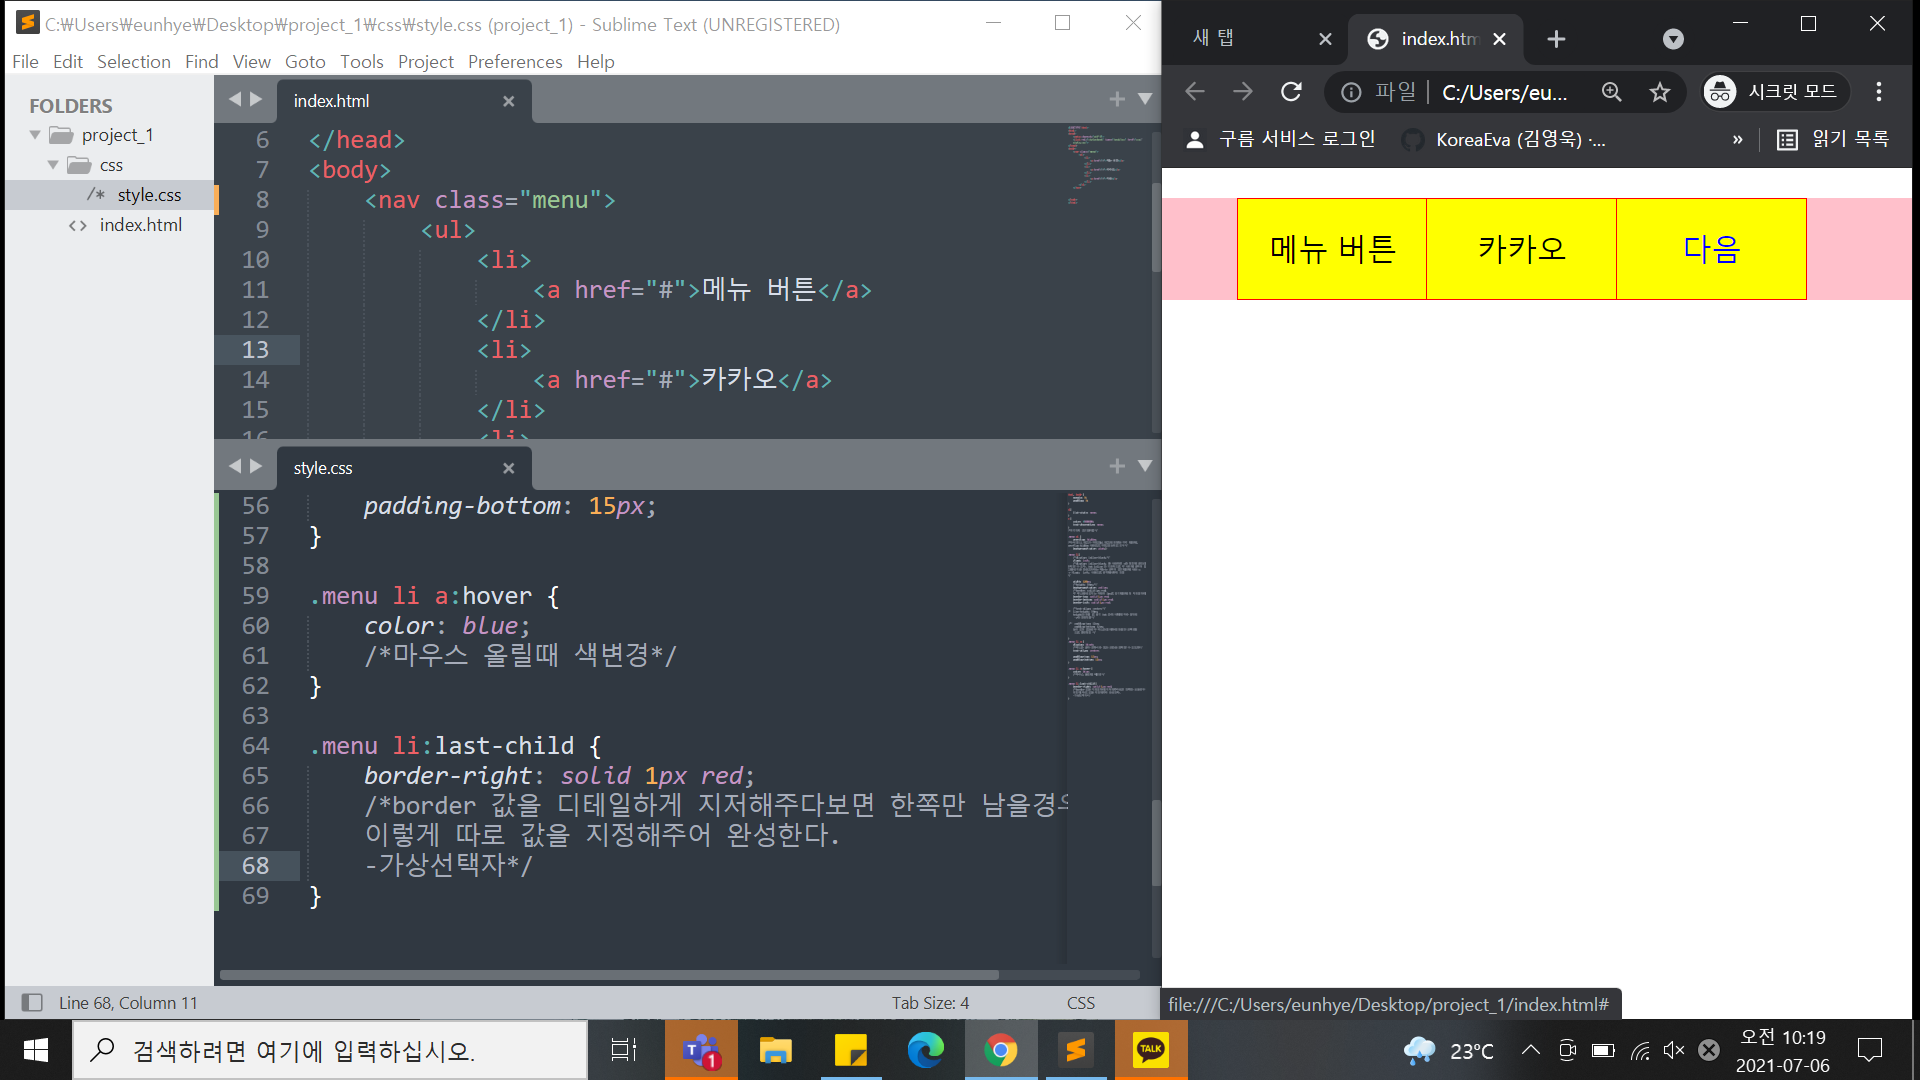Viewport: 1920px width, 1080px height.
Task: Toggle the sidebar icon in status bar
Action: (x=32, y=1002)
